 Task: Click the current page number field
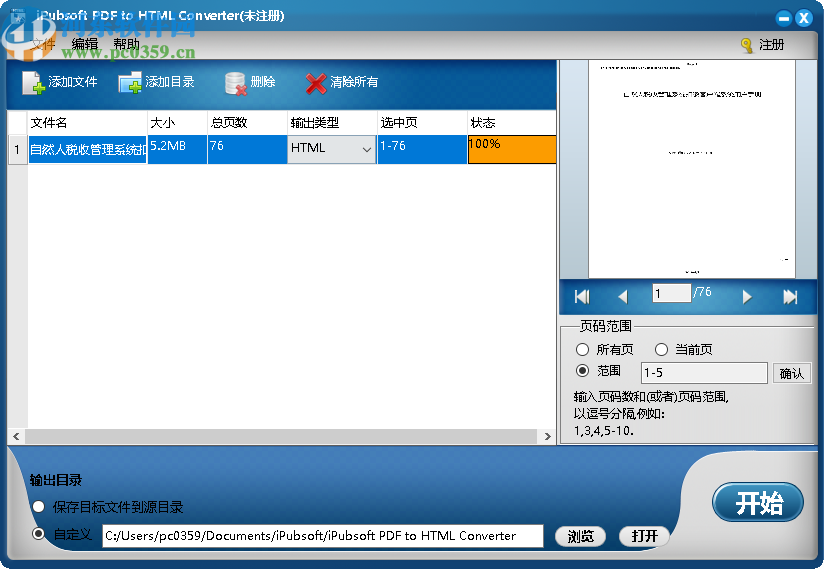[672, 293]
